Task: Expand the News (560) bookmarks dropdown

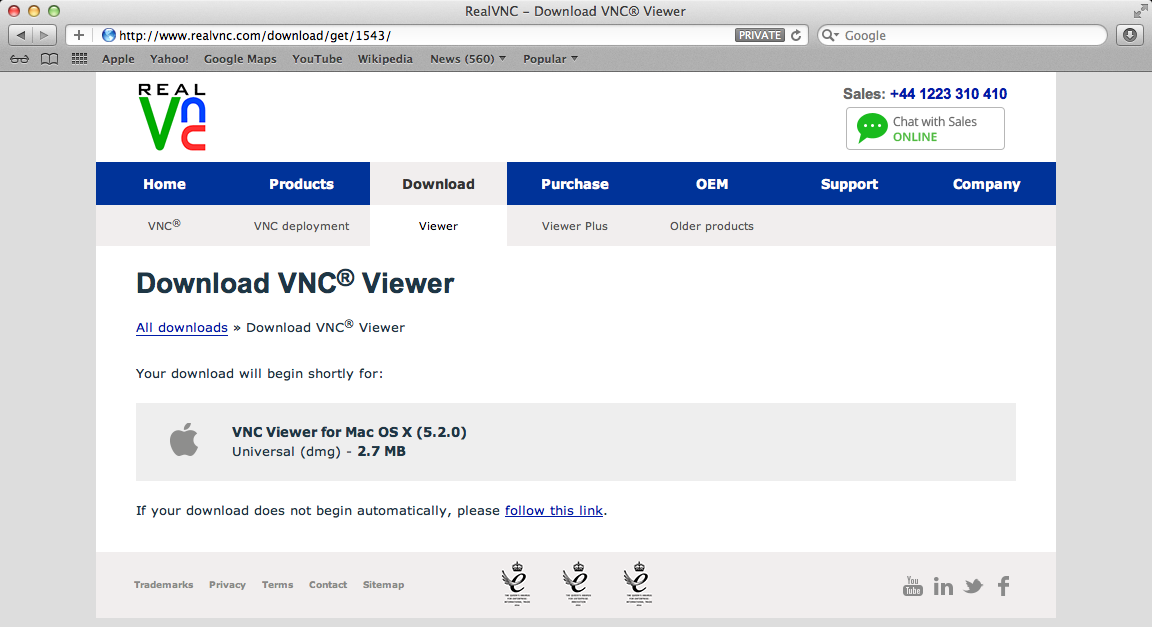Action: [x=468, y=59]
